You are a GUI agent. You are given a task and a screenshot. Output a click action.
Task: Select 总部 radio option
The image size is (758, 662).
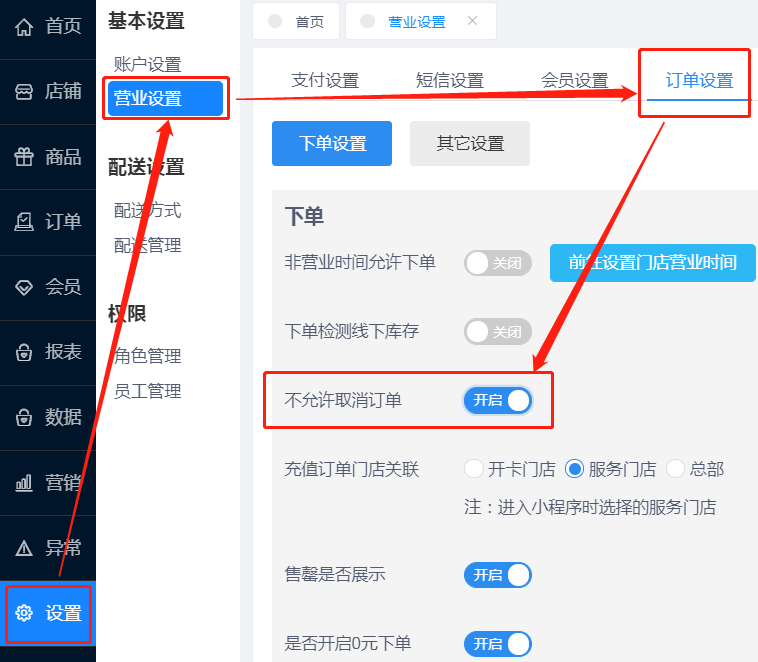tap(675, 469)
